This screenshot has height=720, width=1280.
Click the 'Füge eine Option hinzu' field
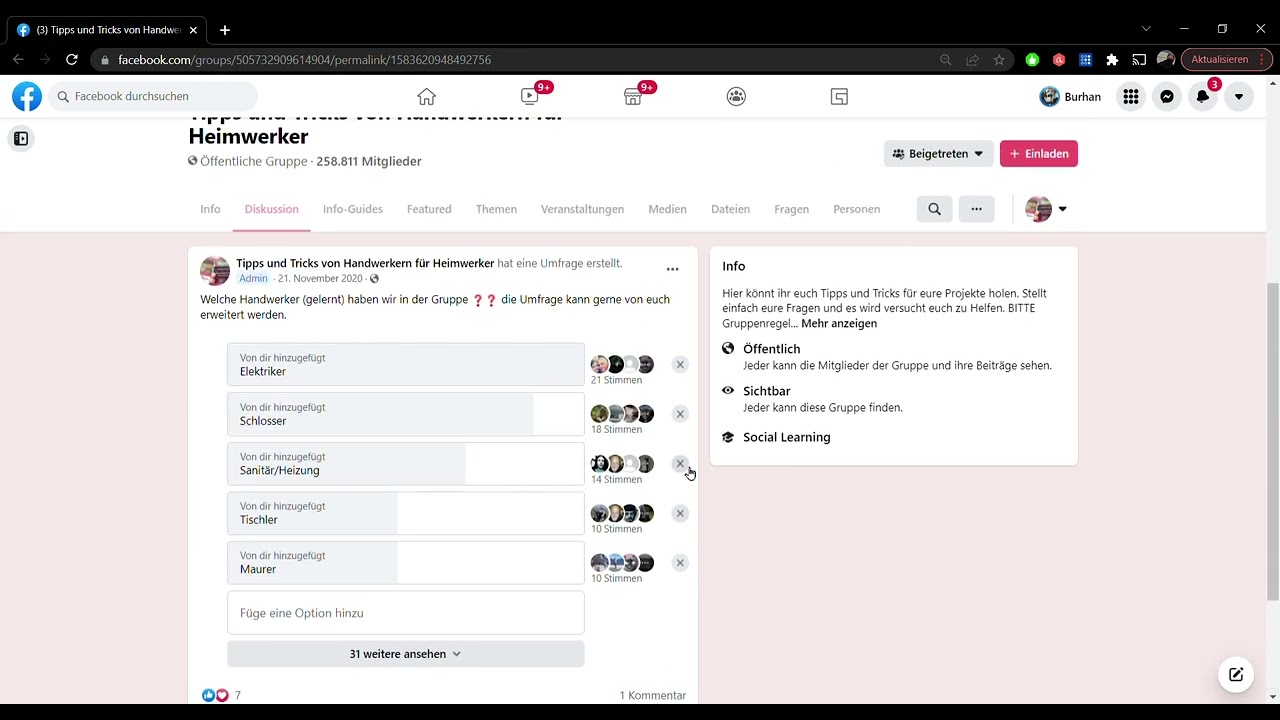pyautogui.click(x=405, y=613)
